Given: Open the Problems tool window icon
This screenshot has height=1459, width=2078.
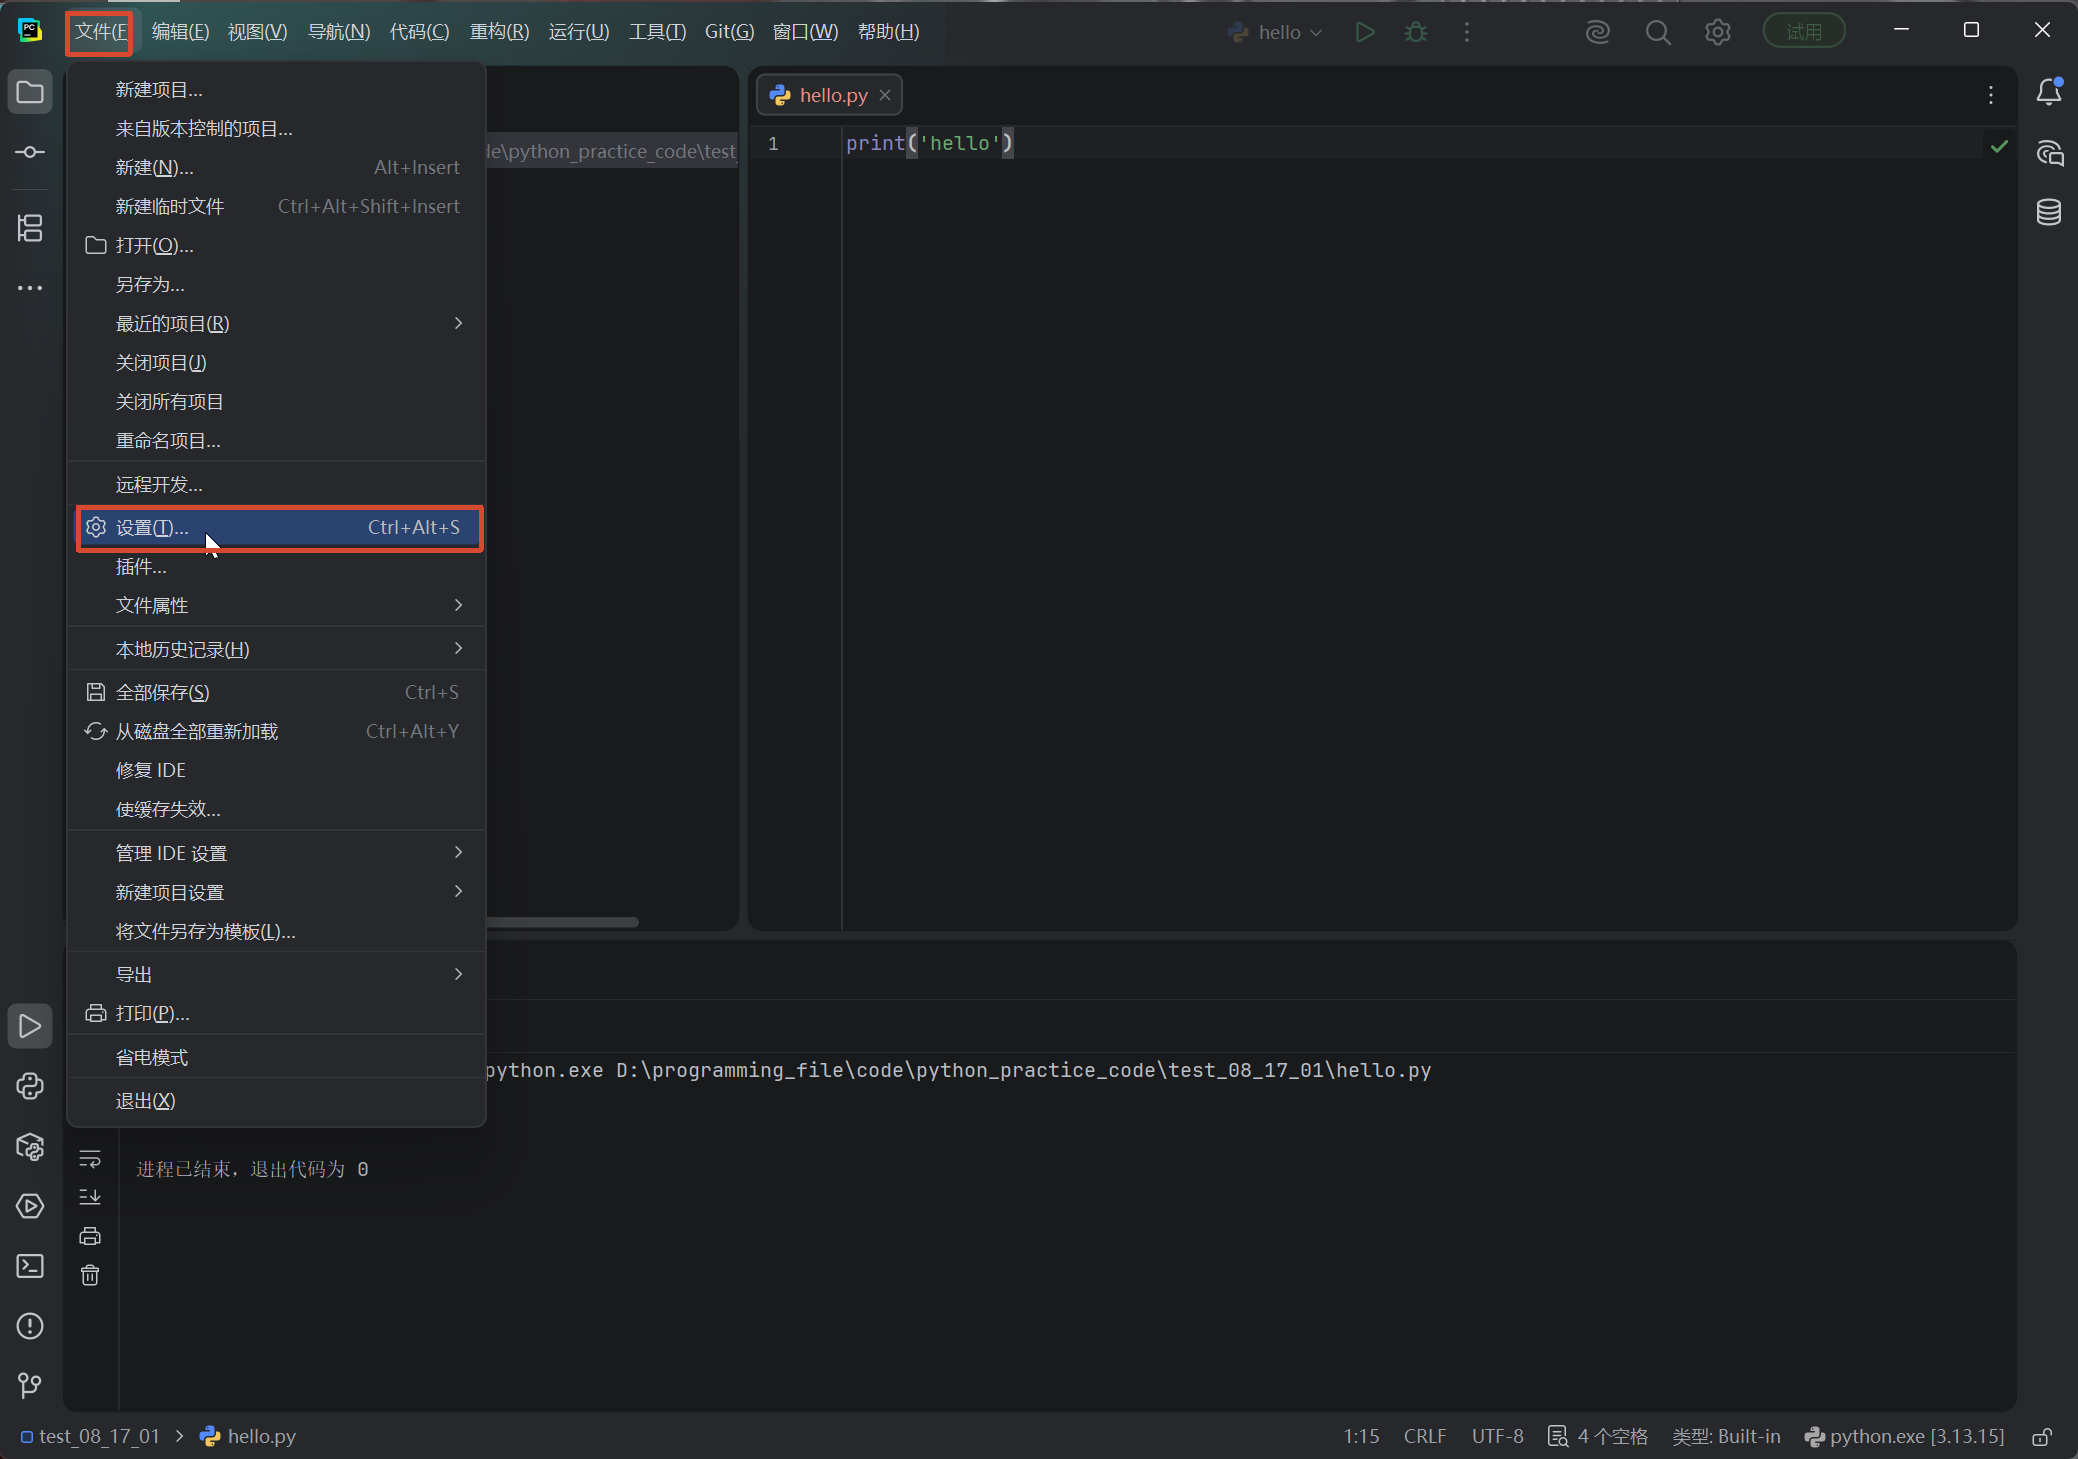Looking at the screenshot, I should 30,1326.
